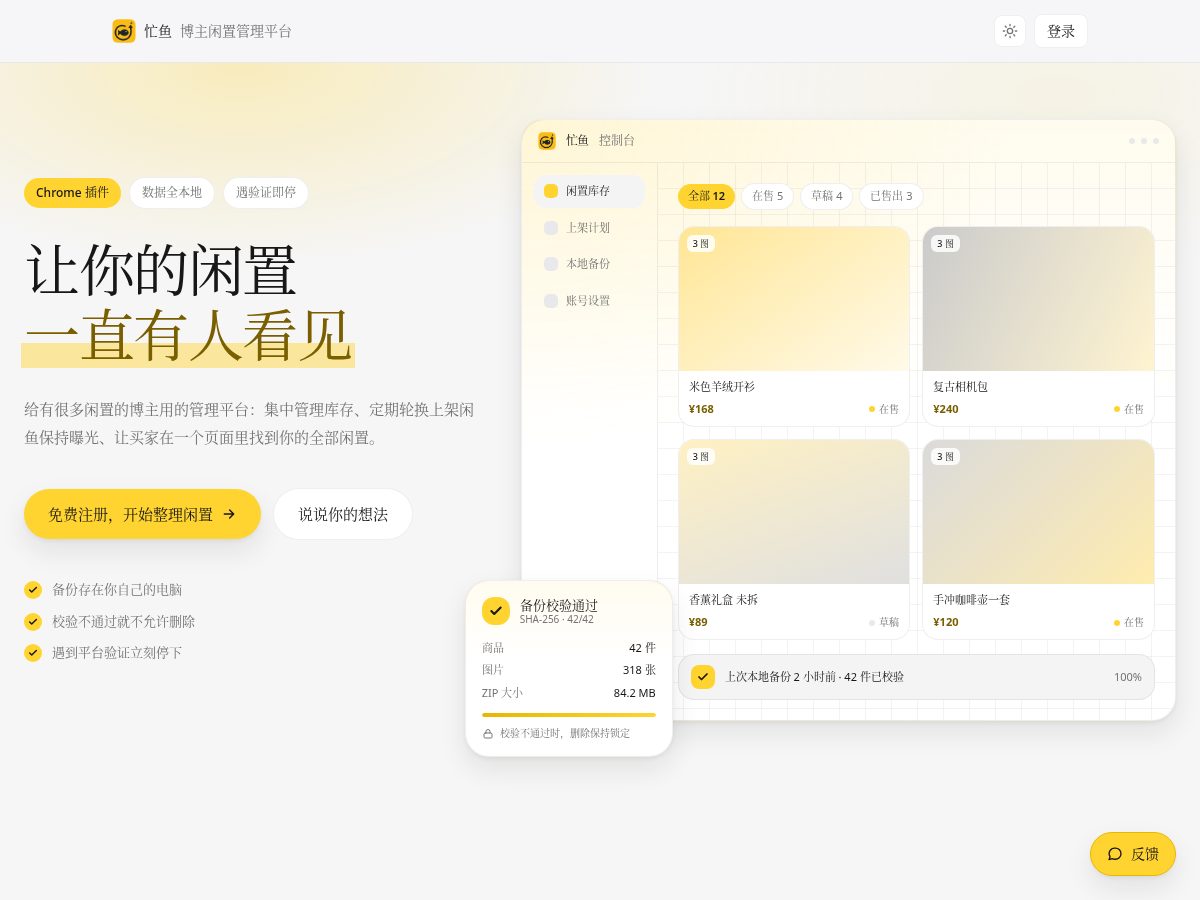Click the 说说你的想法 button
This screenshot has width=1200, height=900.
[343, 514]
